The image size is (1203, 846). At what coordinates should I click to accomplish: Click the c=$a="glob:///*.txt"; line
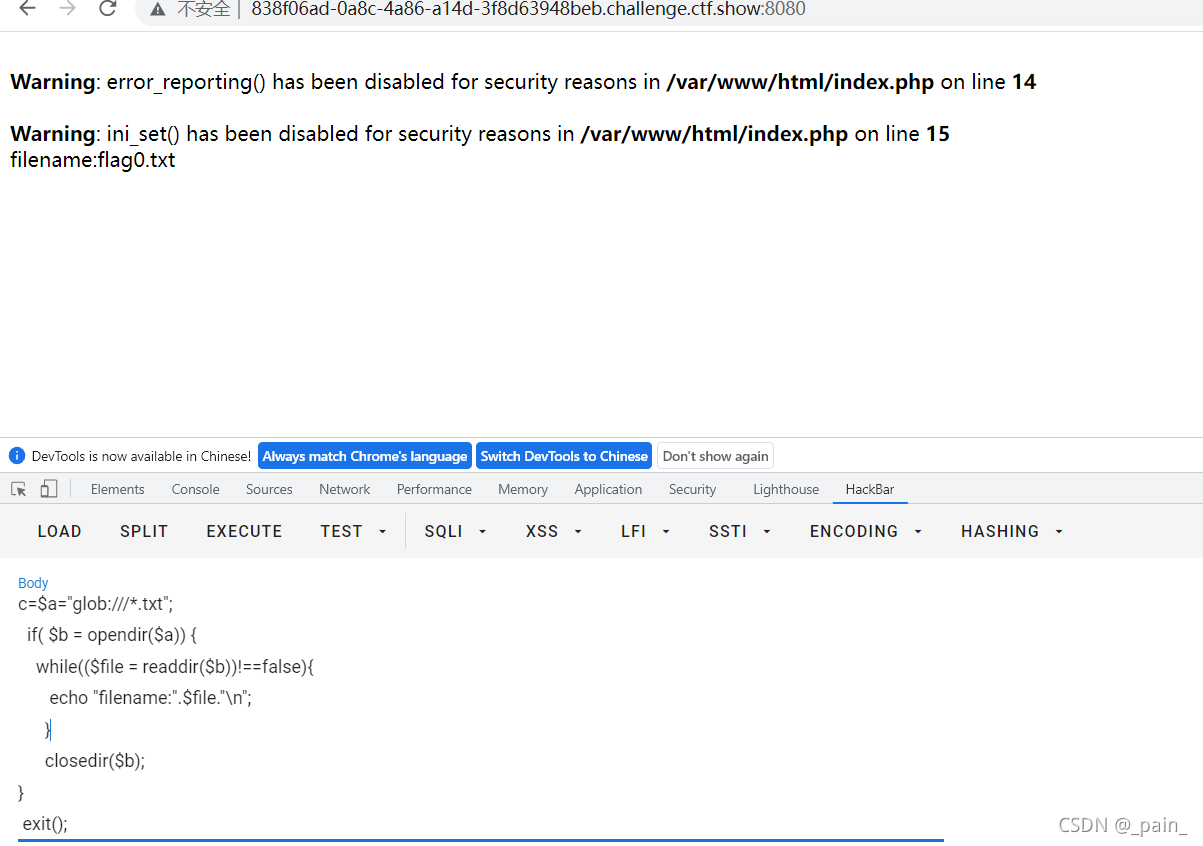(96, 604)
